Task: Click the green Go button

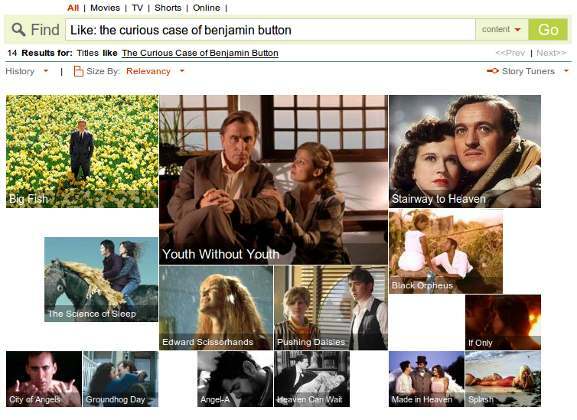Action: coord(548,29)
